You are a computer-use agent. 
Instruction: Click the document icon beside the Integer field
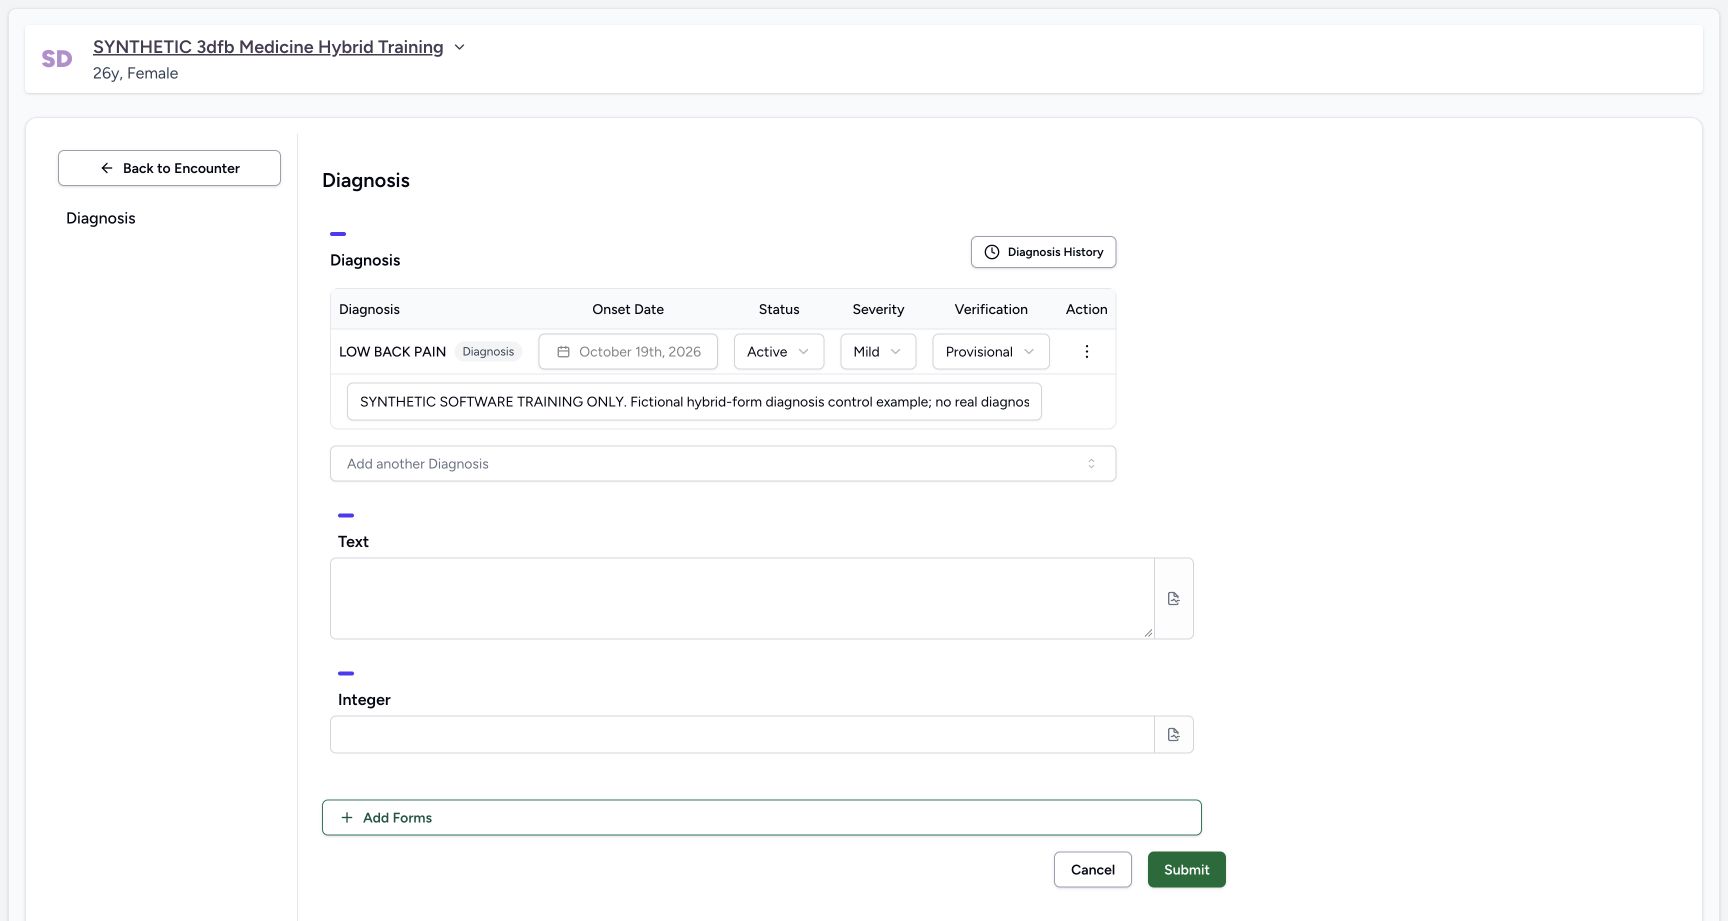click(x=1174, y=735)
